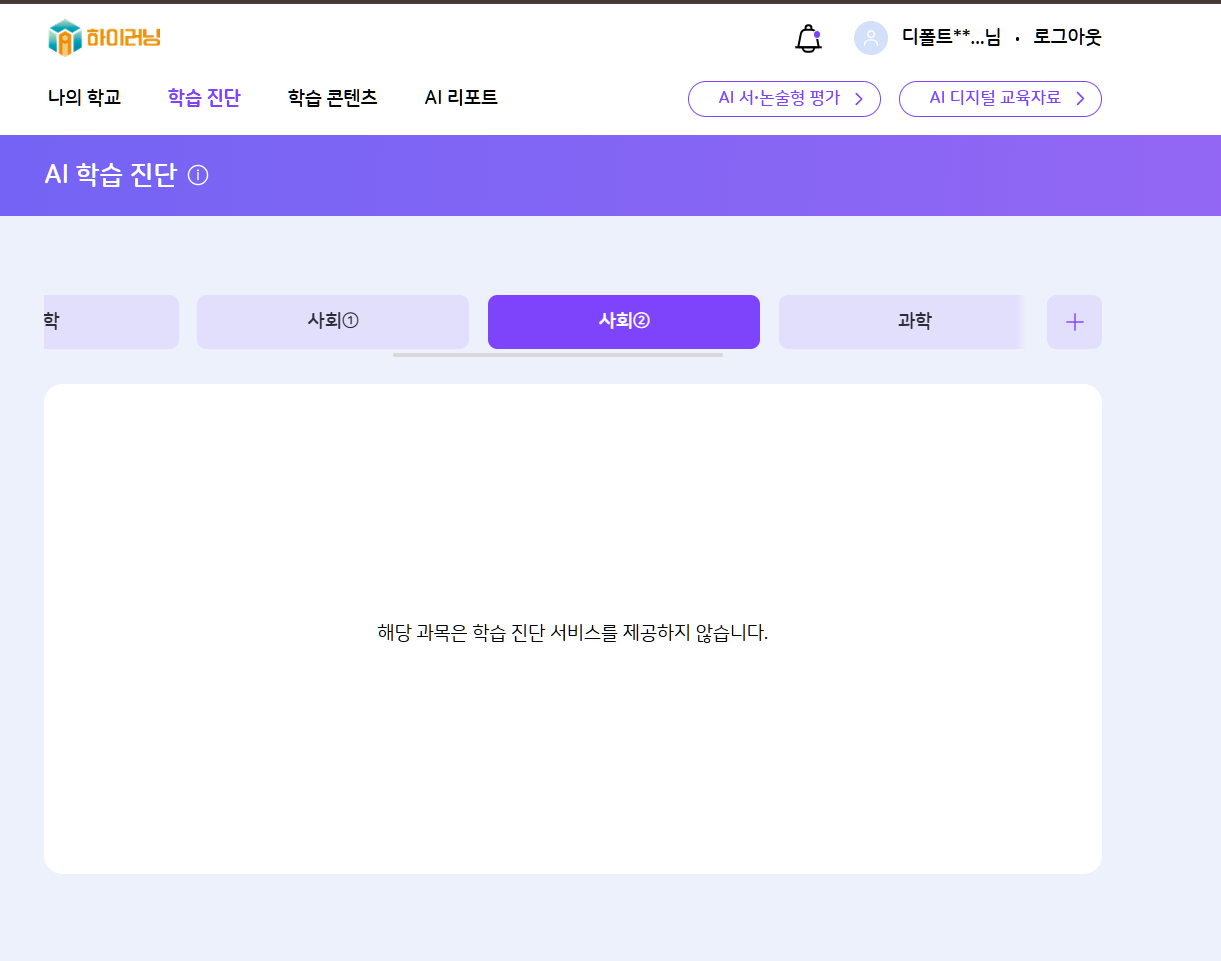Image resolution: width=1221 pixels, height=961 pixels.
Task: Select the 학습 진단 menu item
Action: [204, 98]
